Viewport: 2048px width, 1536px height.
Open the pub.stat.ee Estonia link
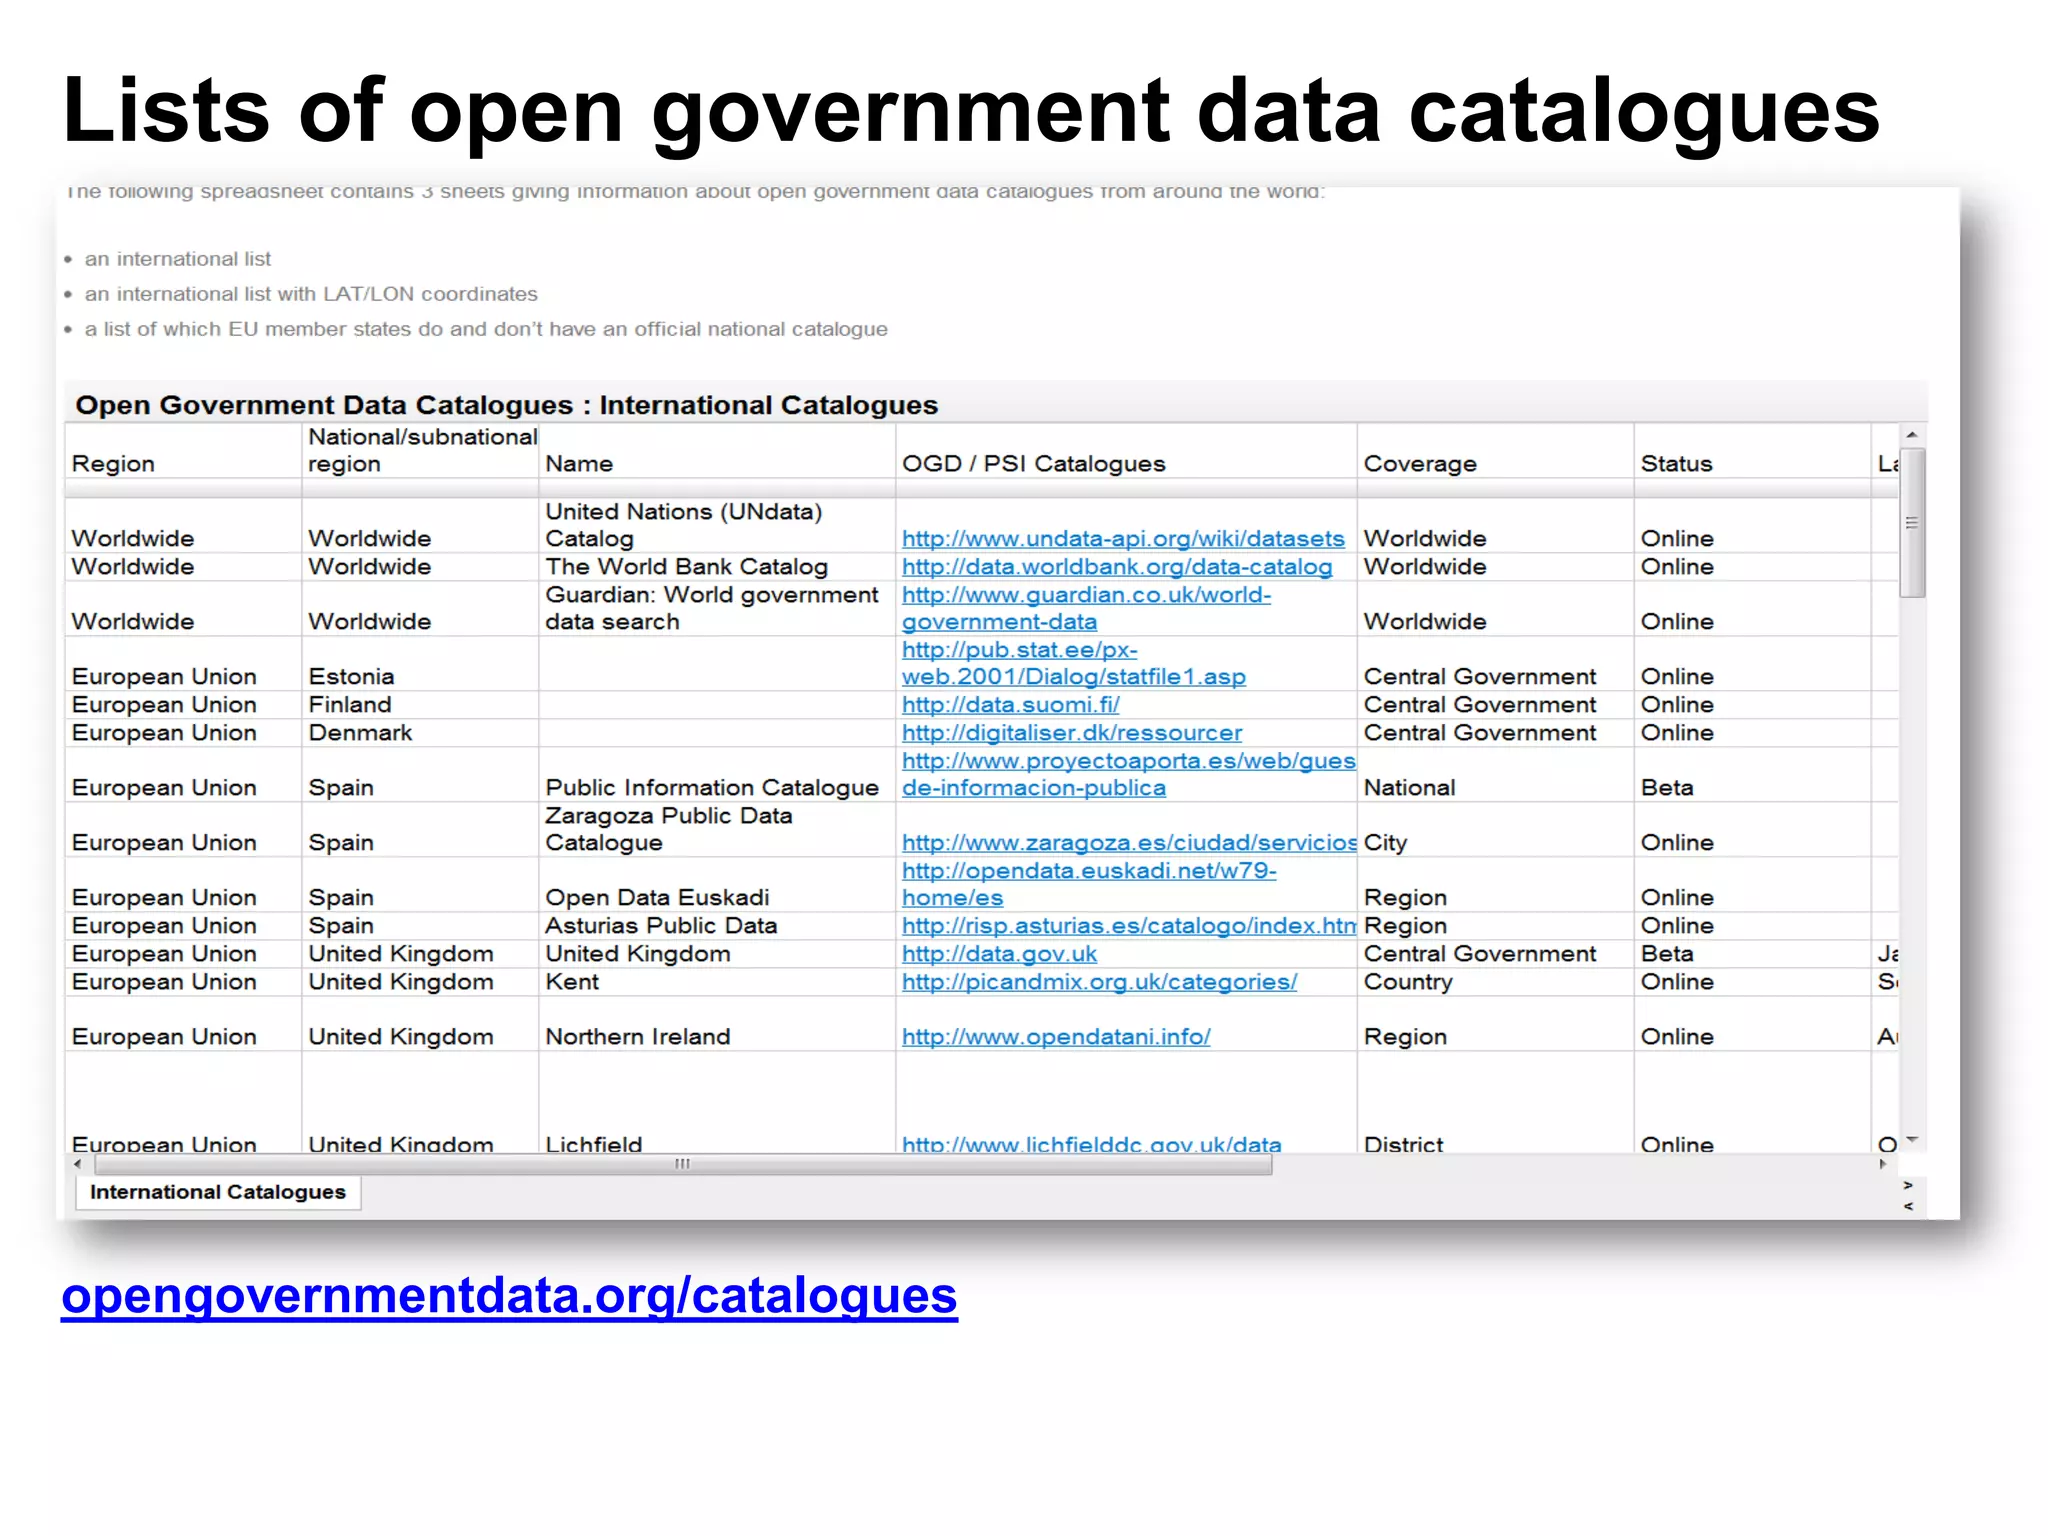tap(1074, 663)
